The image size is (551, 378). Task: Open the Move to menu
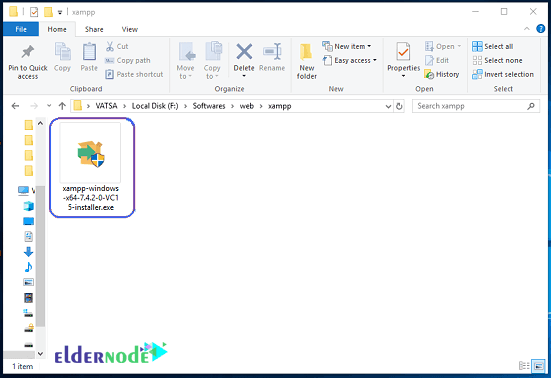[186, 61]
